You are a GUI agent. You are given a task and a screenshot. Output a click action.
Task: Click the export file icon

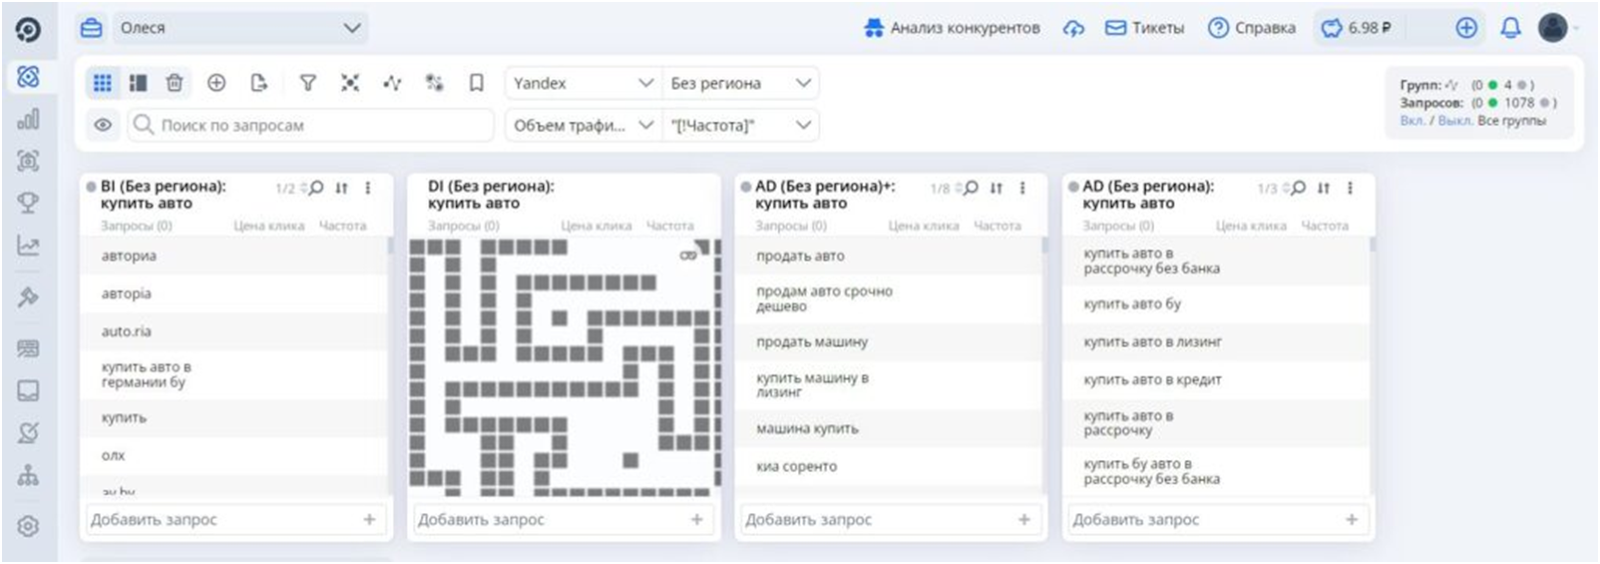coord(259,83)
